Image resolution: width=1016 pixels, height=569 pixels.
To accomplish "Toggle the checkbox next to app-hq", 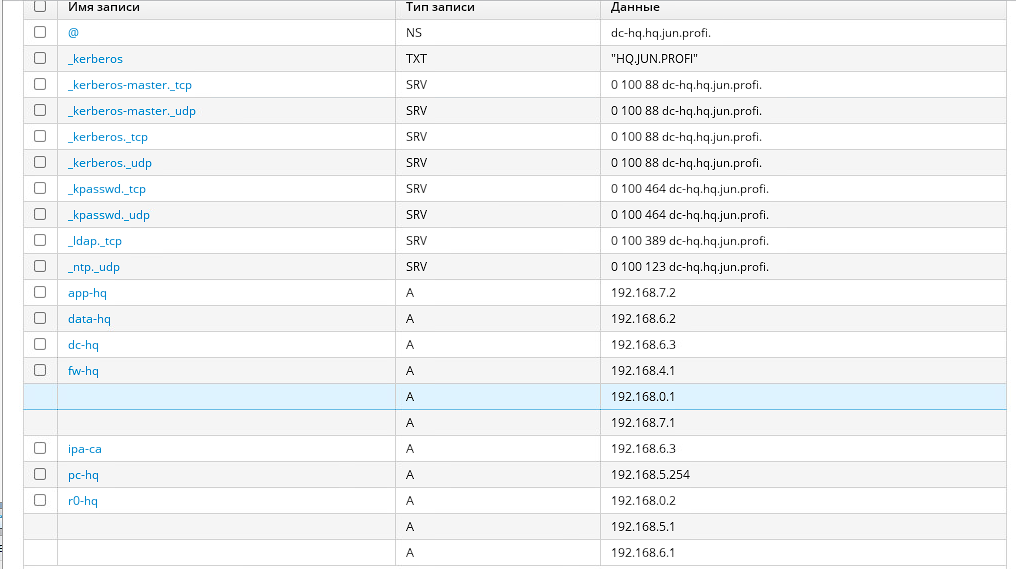I will (40, 292).
